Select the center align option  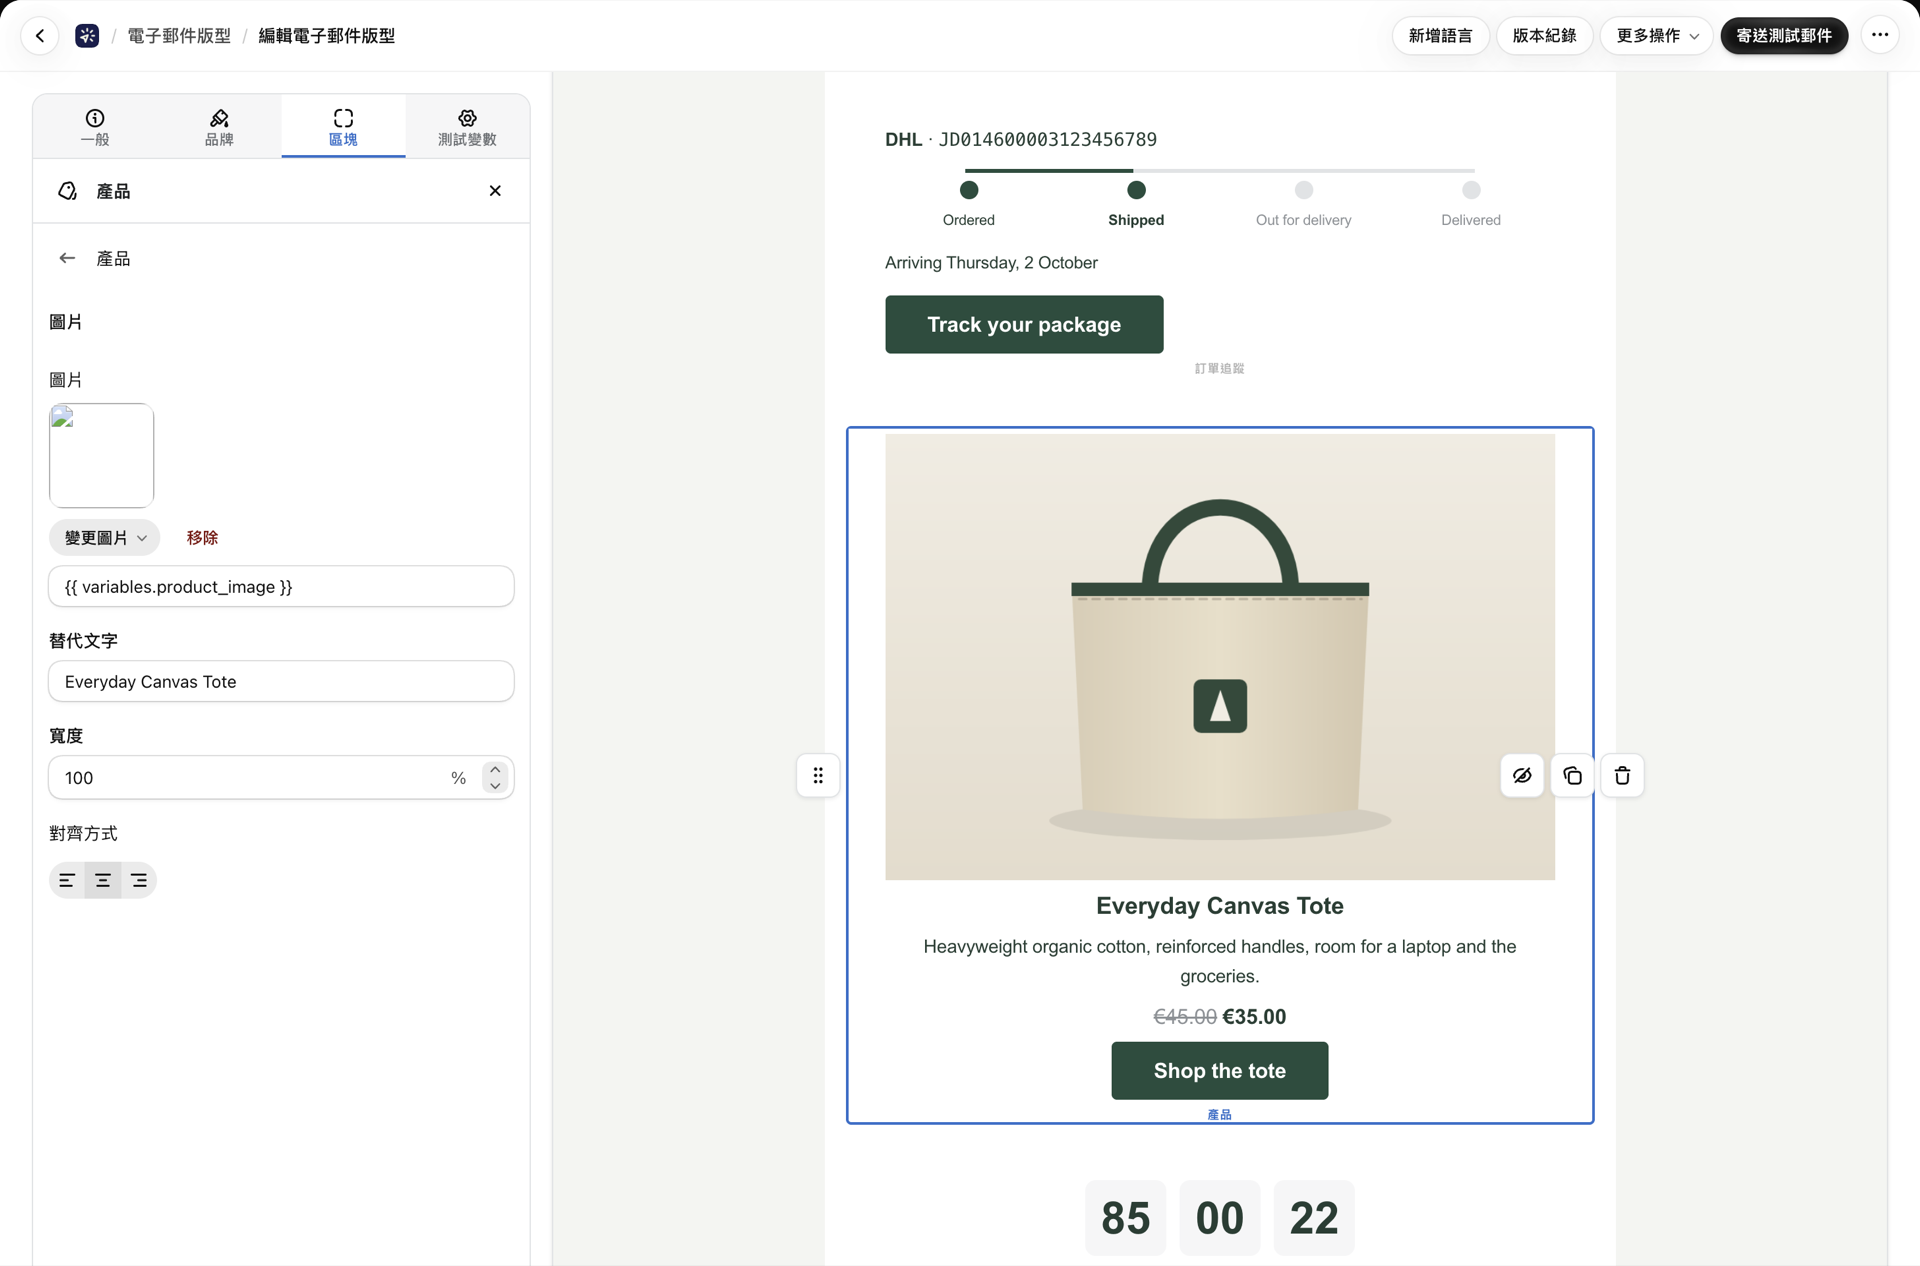[x=103, y=880]
